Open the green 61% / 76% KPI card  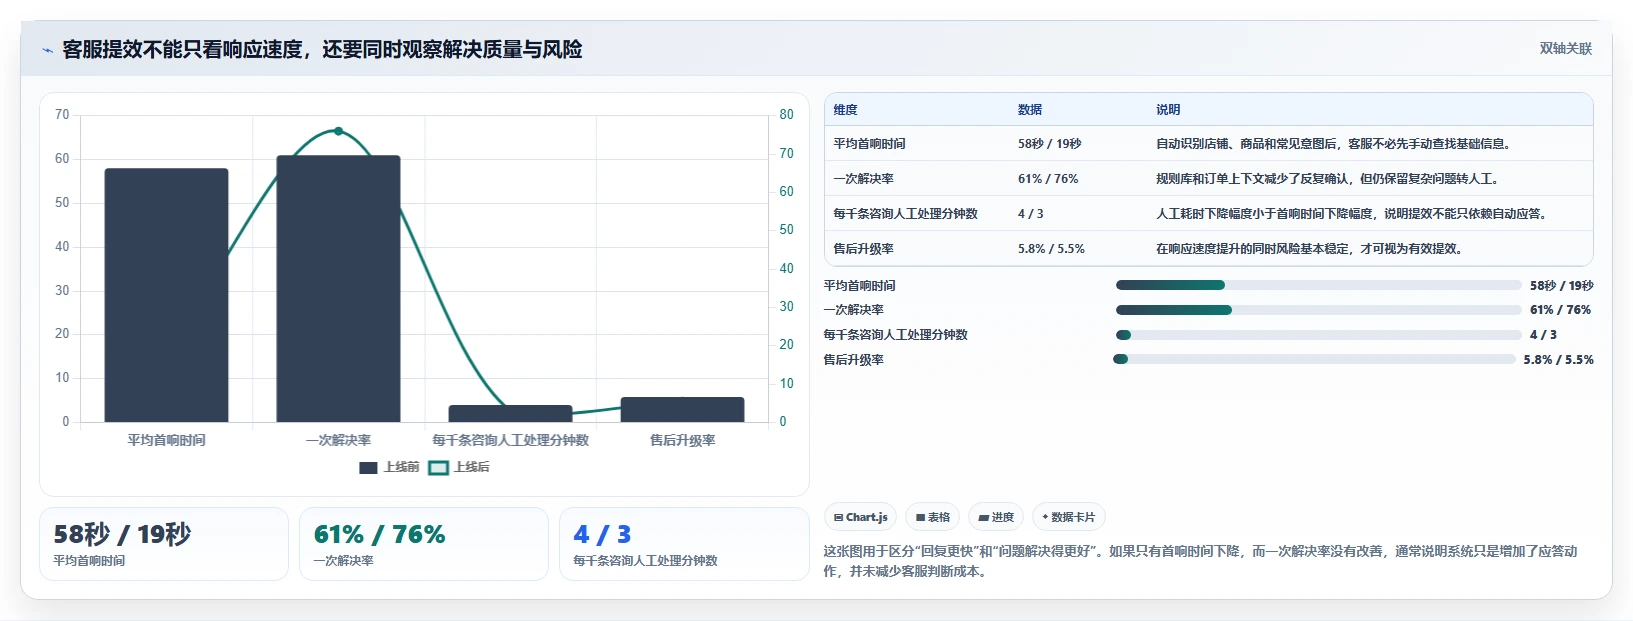(x=424, y=544)
